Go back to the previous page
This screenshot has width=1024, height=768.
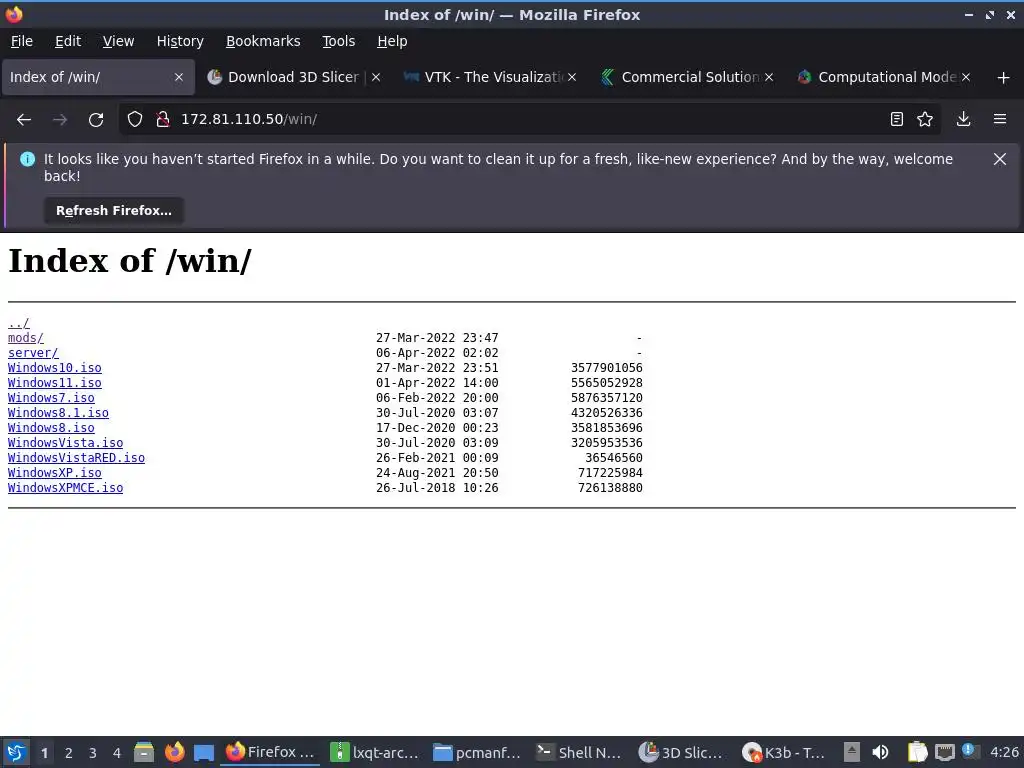pyautogui.click(x=24, y=120)
